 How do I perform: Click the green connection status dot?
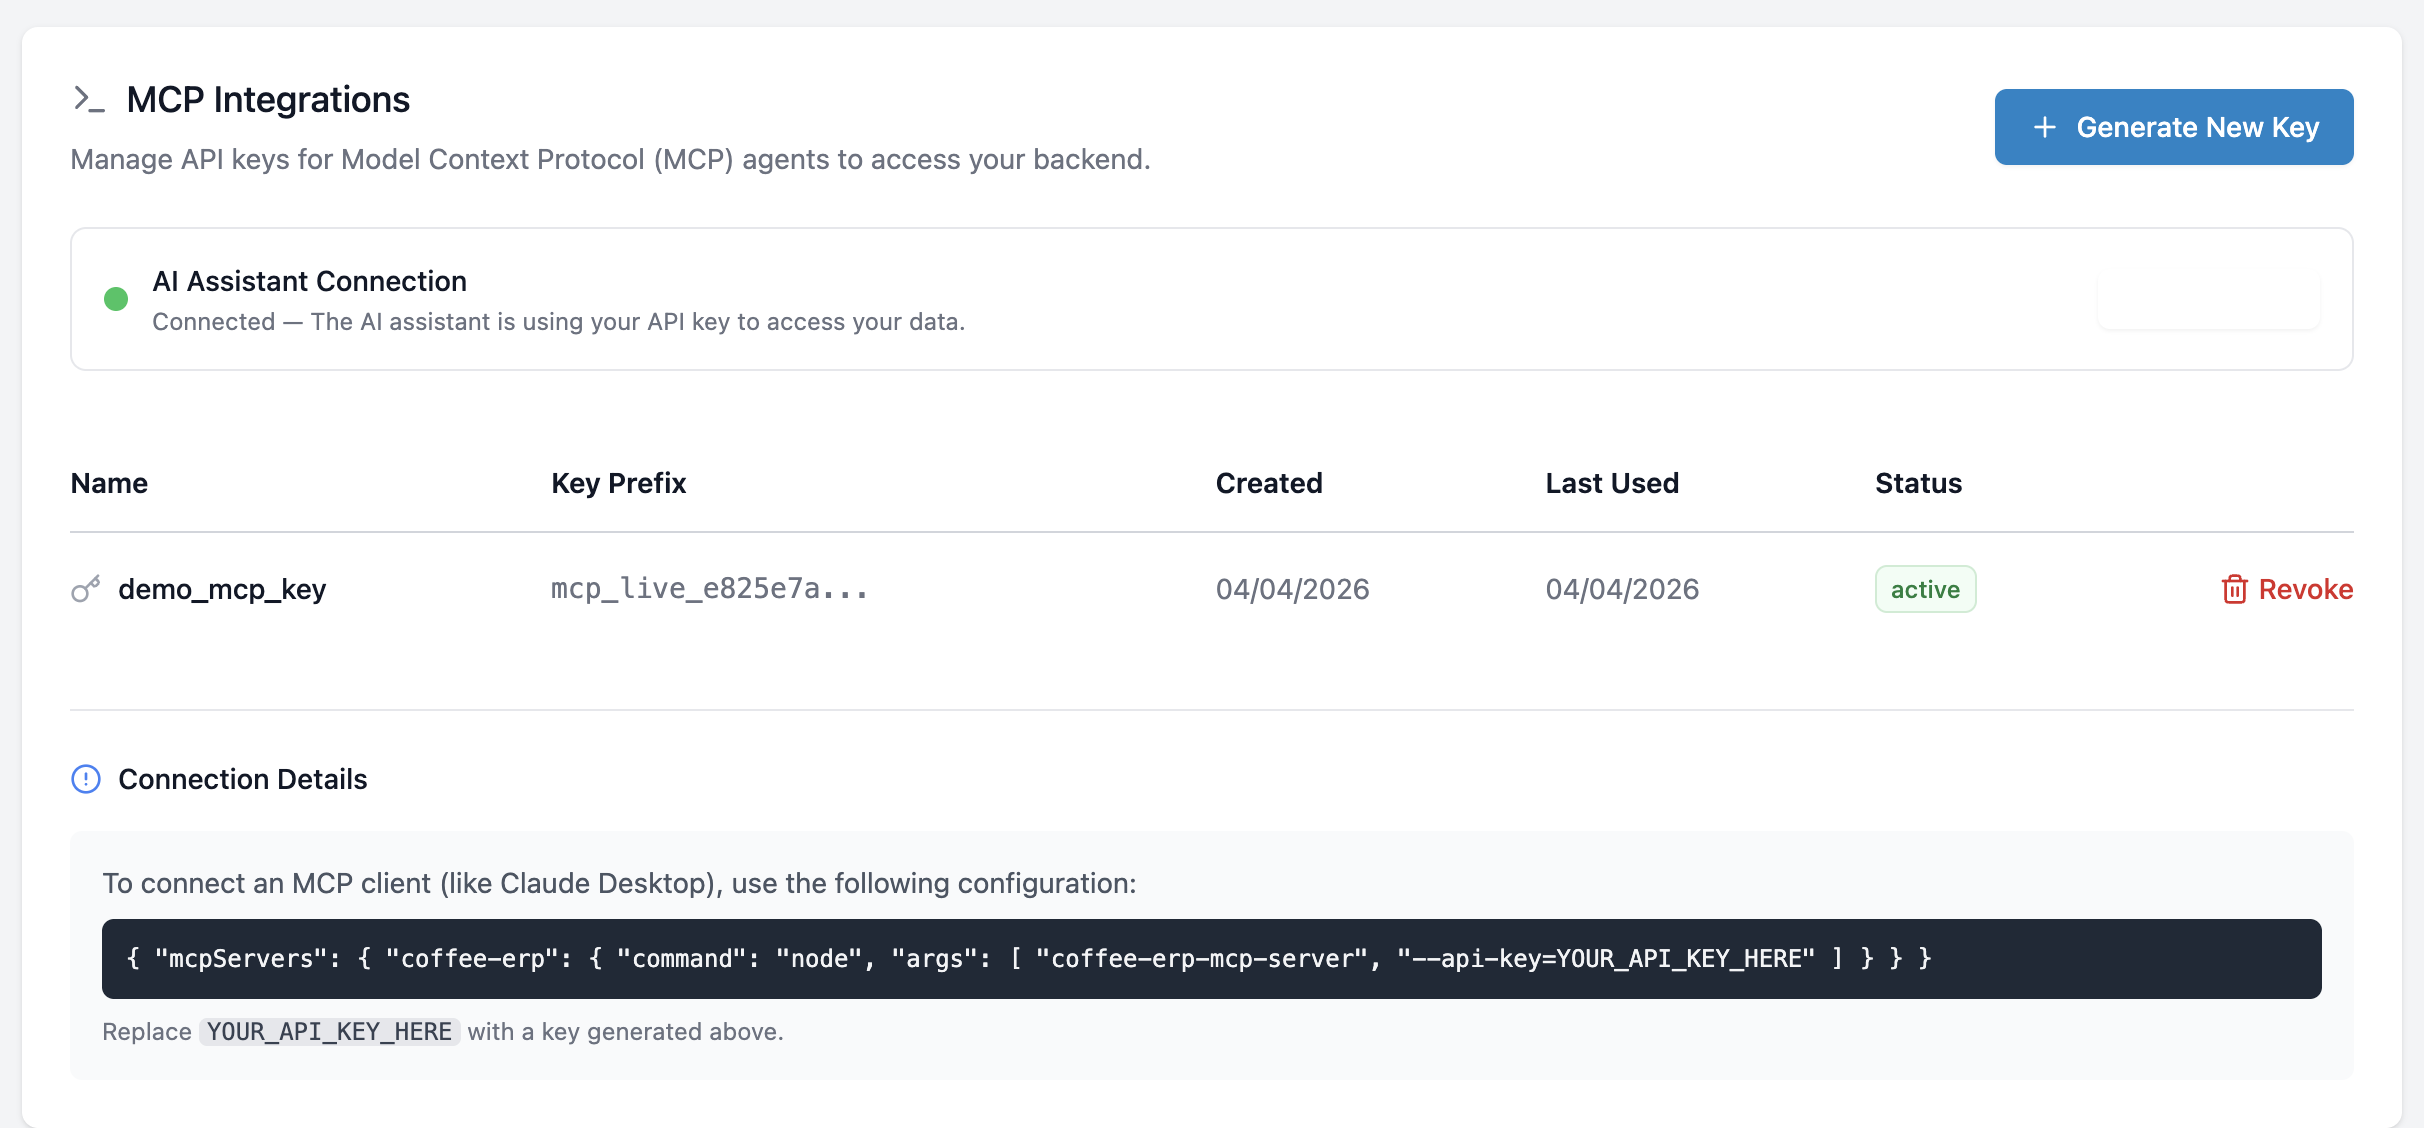[117, 298]
